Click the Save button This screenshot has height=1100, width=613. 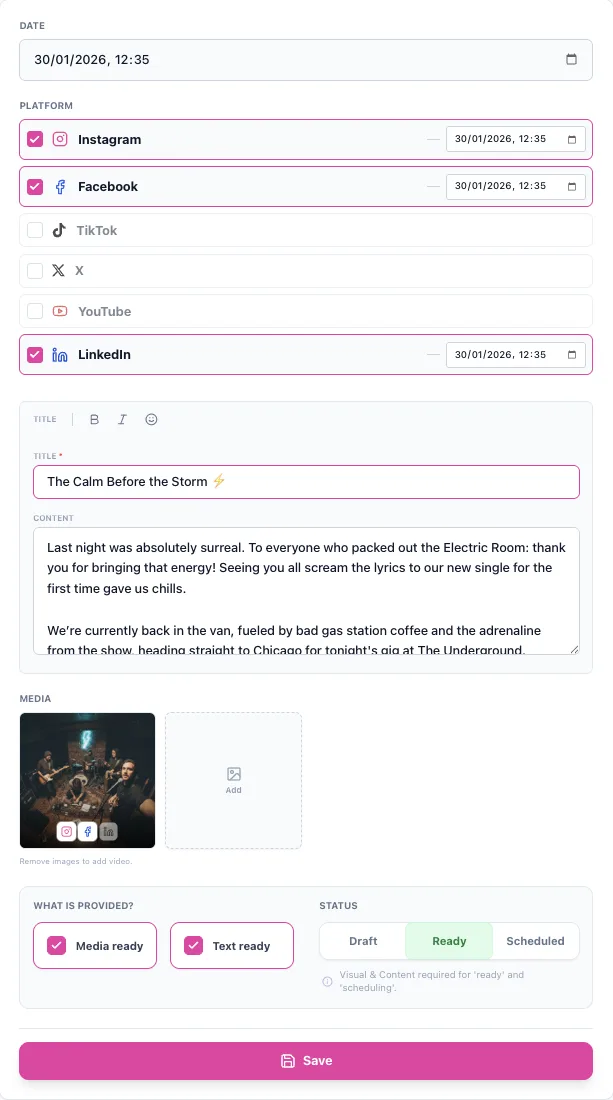(306, 1061)
